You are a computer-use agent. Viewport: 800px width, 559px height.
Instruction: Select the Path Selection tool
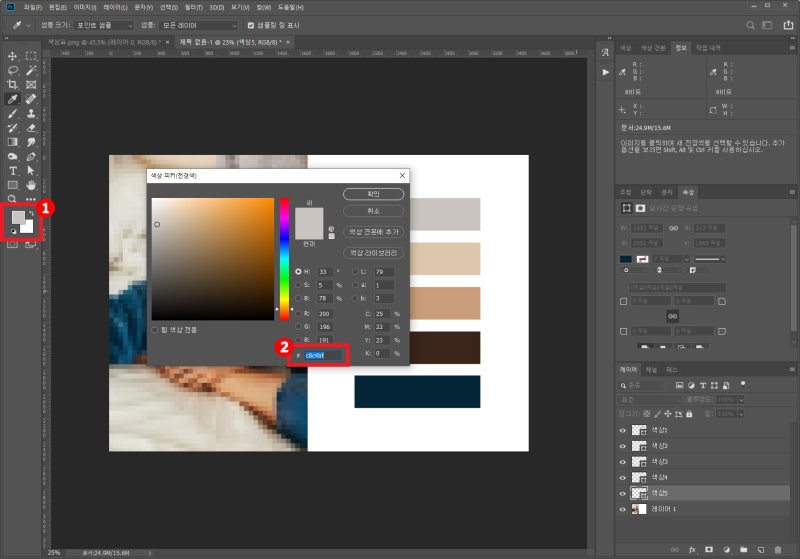click(31, 170)
